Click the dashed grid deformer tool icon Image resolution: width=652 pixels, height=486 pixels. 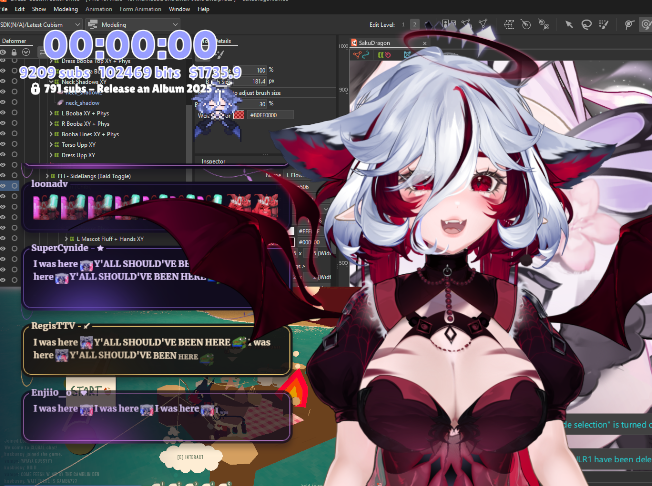[x=509, y=25]
